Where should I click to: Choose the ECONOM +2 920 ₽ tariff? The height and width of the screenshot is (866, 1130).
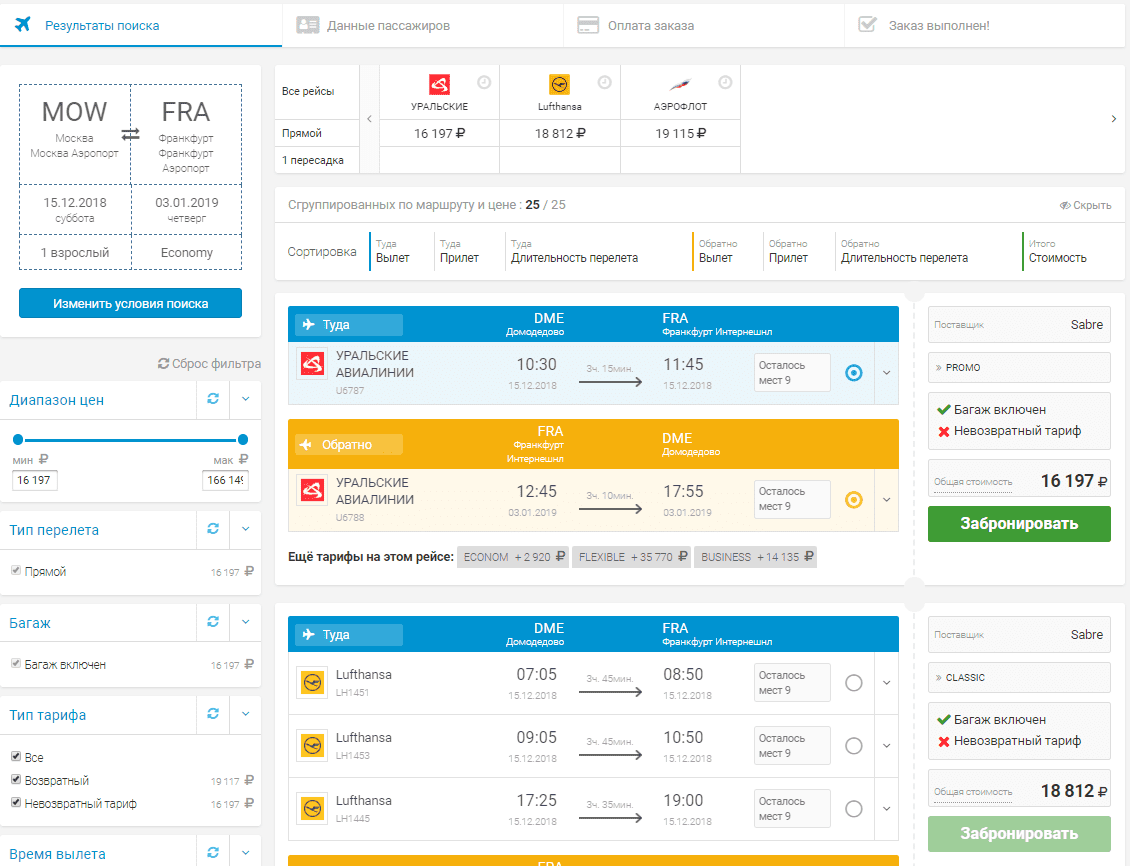tap(513, 557)
